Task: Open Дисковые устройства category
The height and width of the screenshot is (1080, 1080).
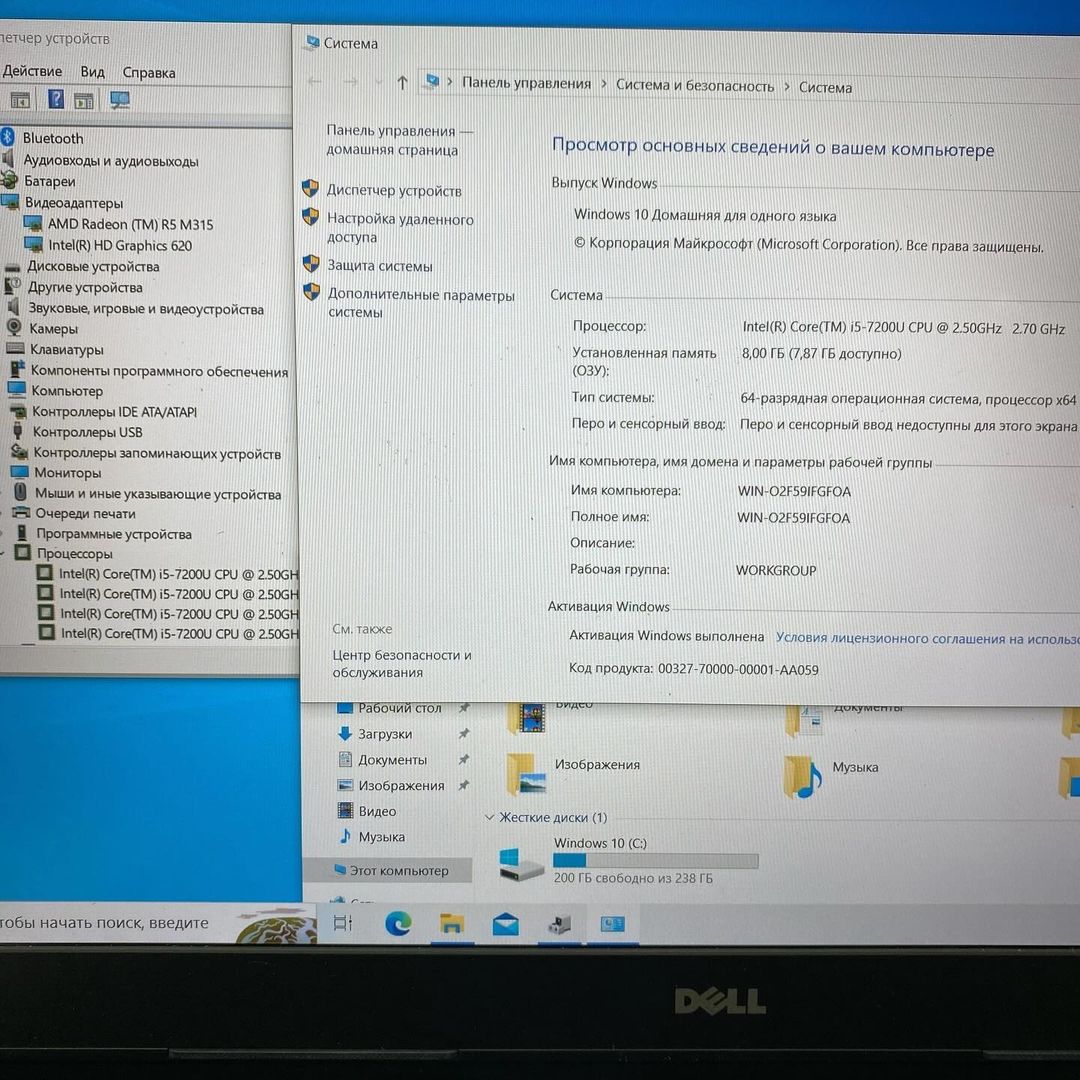Action: point(93,266)
